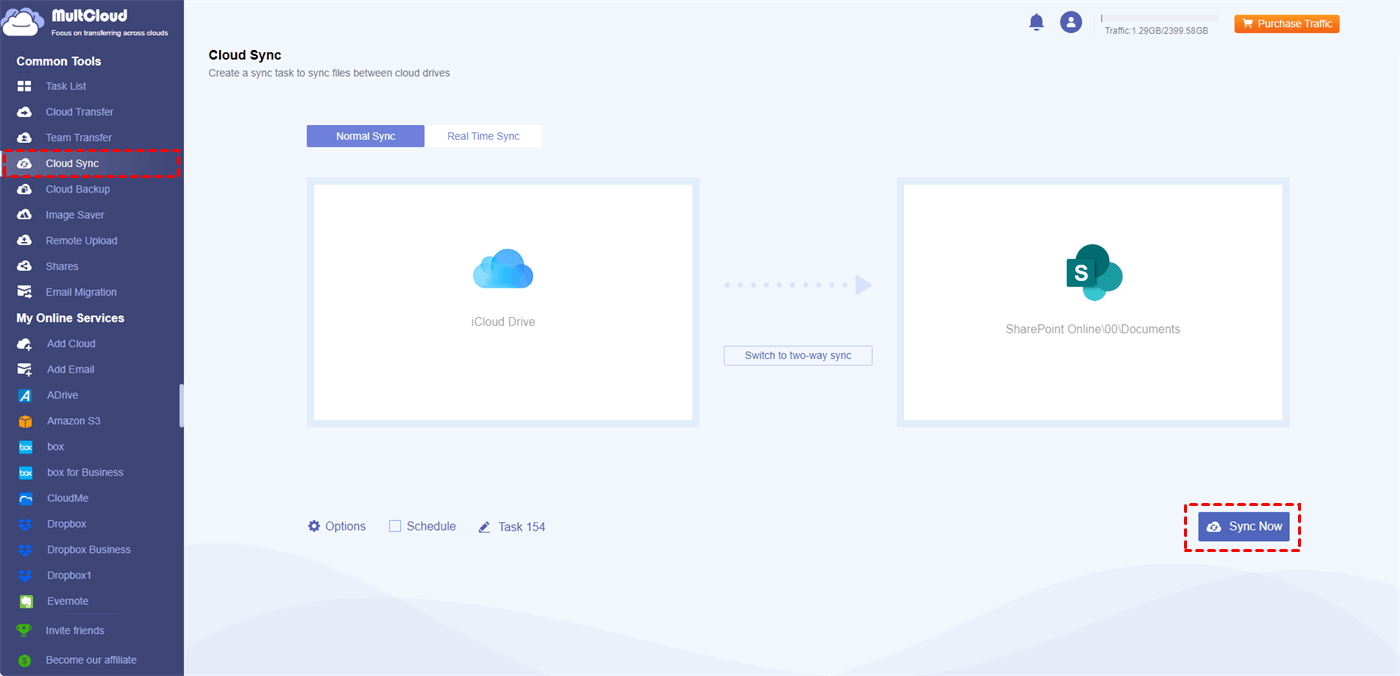Click the 'Become our affiliate' text
Viewport: 1400px width, 676px height.
(91, 660)
